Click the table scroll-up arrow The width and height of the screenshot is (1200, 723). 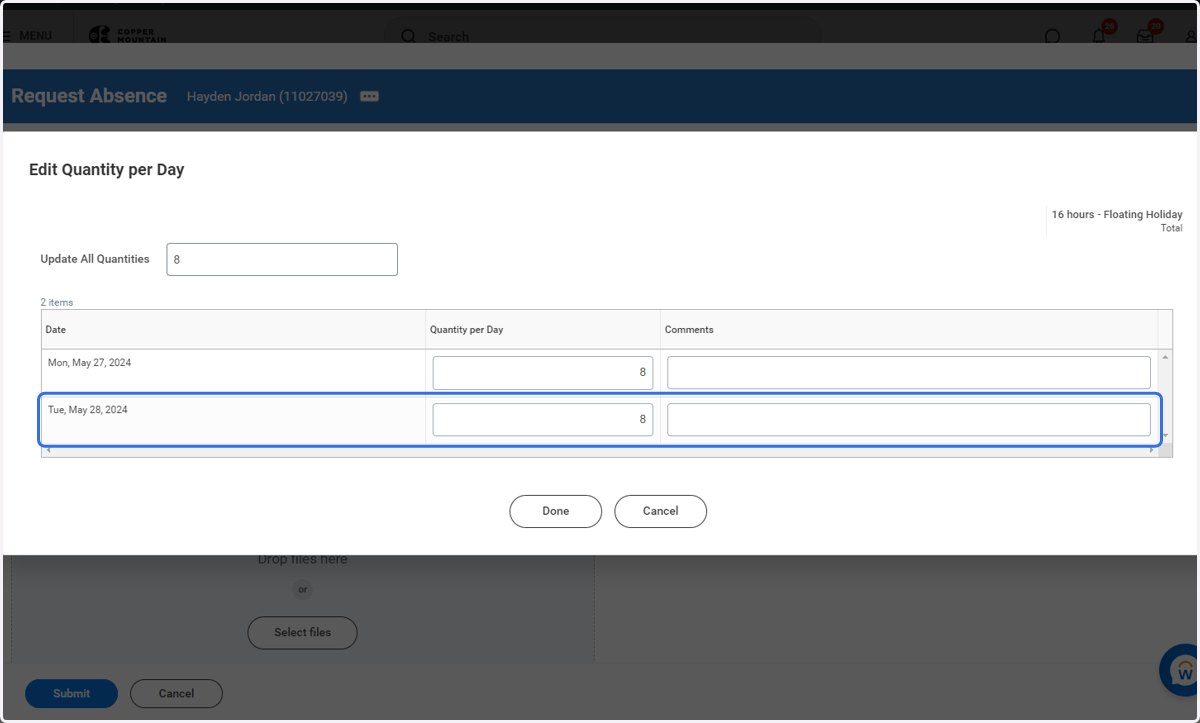1164,357
